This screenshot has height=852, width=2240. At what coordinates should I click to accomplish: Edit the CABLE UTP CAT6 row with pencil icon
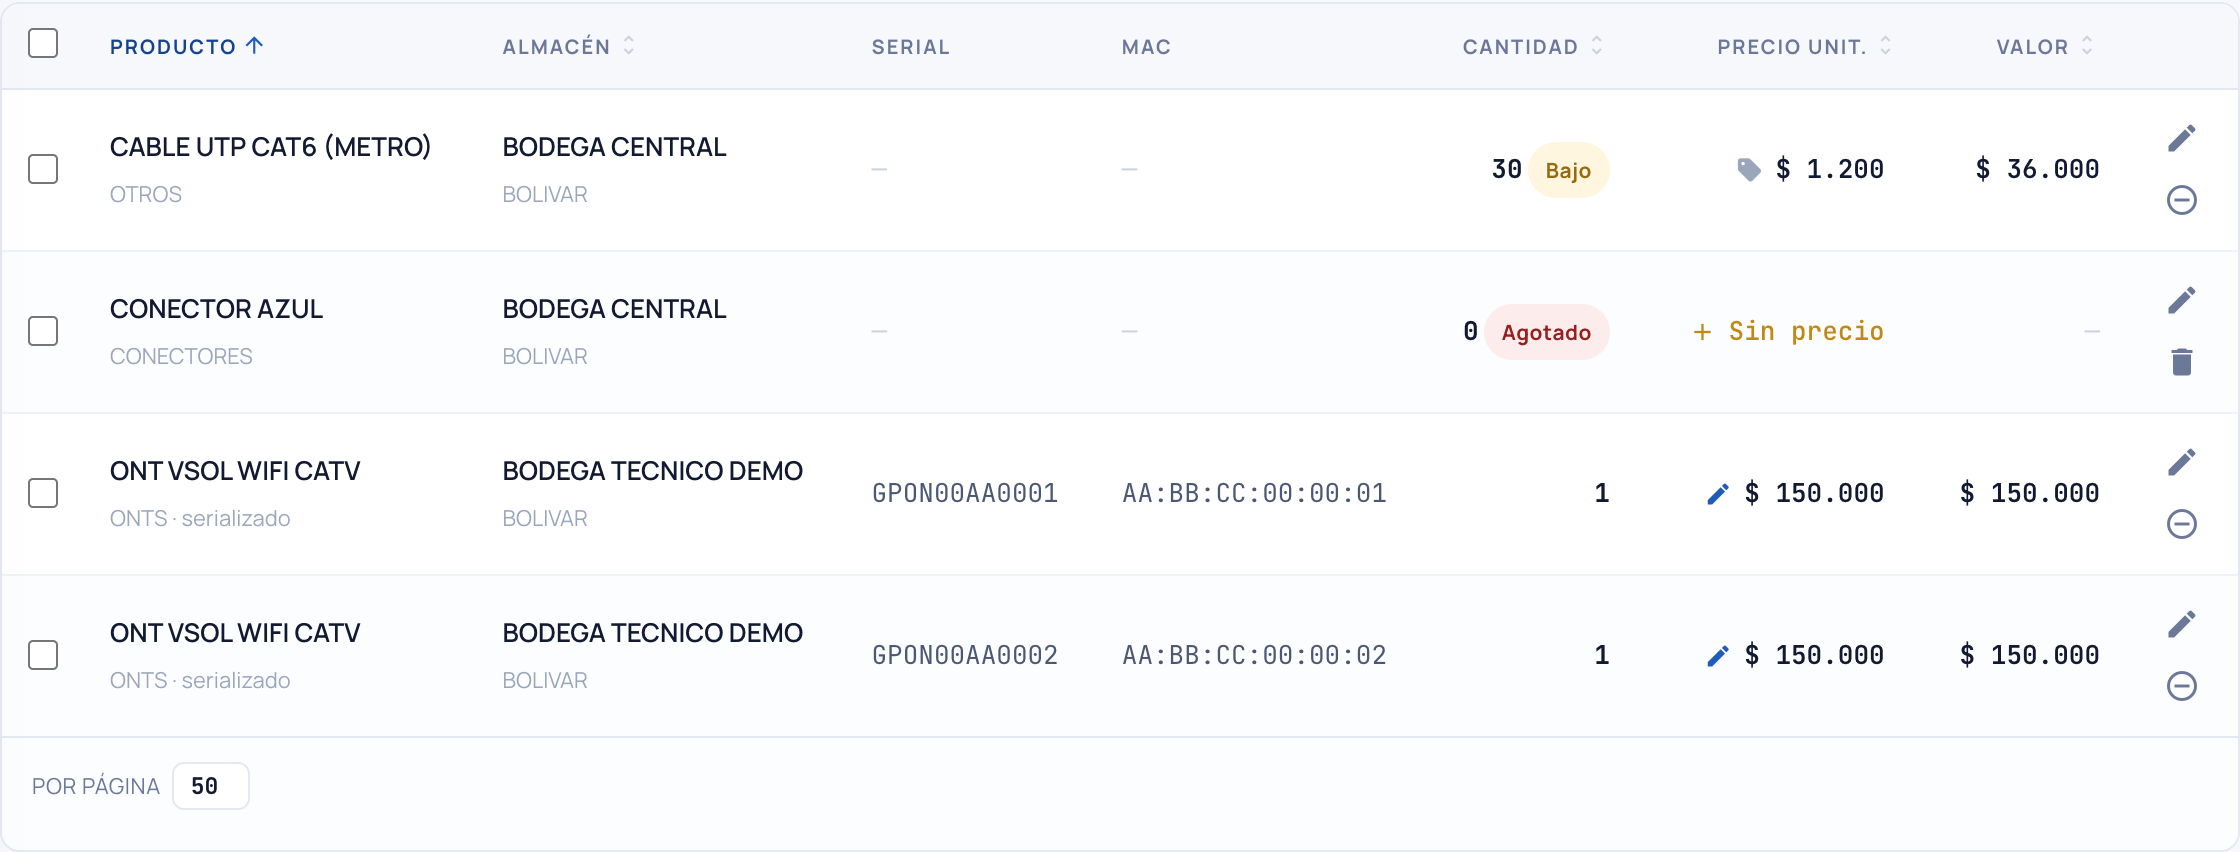(2181, 138)
